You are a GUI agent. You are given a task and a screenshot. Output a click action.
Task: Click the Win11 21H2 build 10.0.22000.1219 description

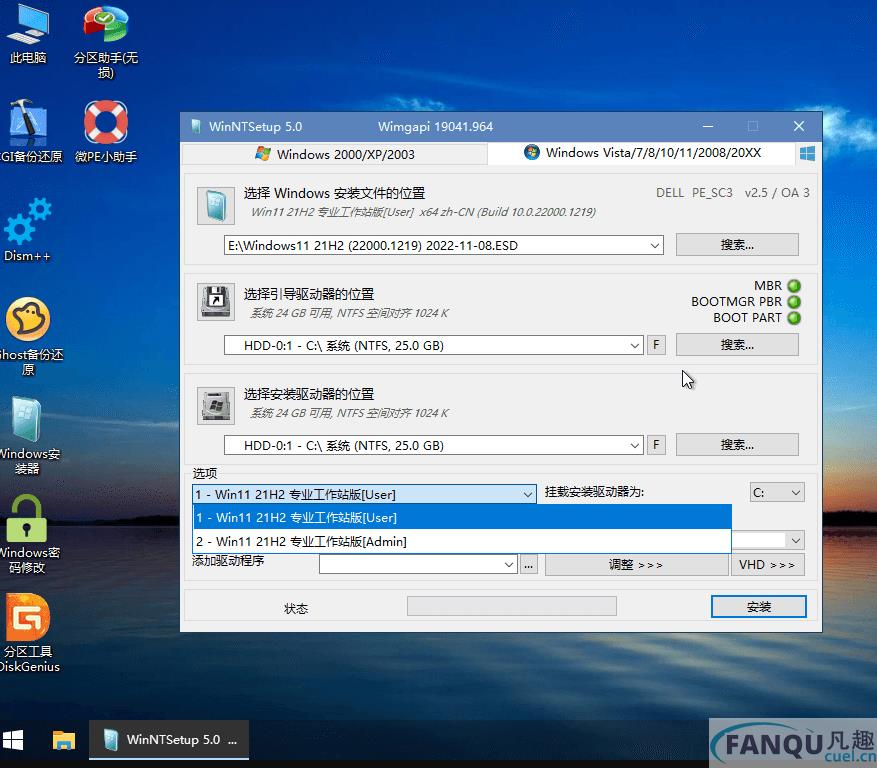coord(423,212)
